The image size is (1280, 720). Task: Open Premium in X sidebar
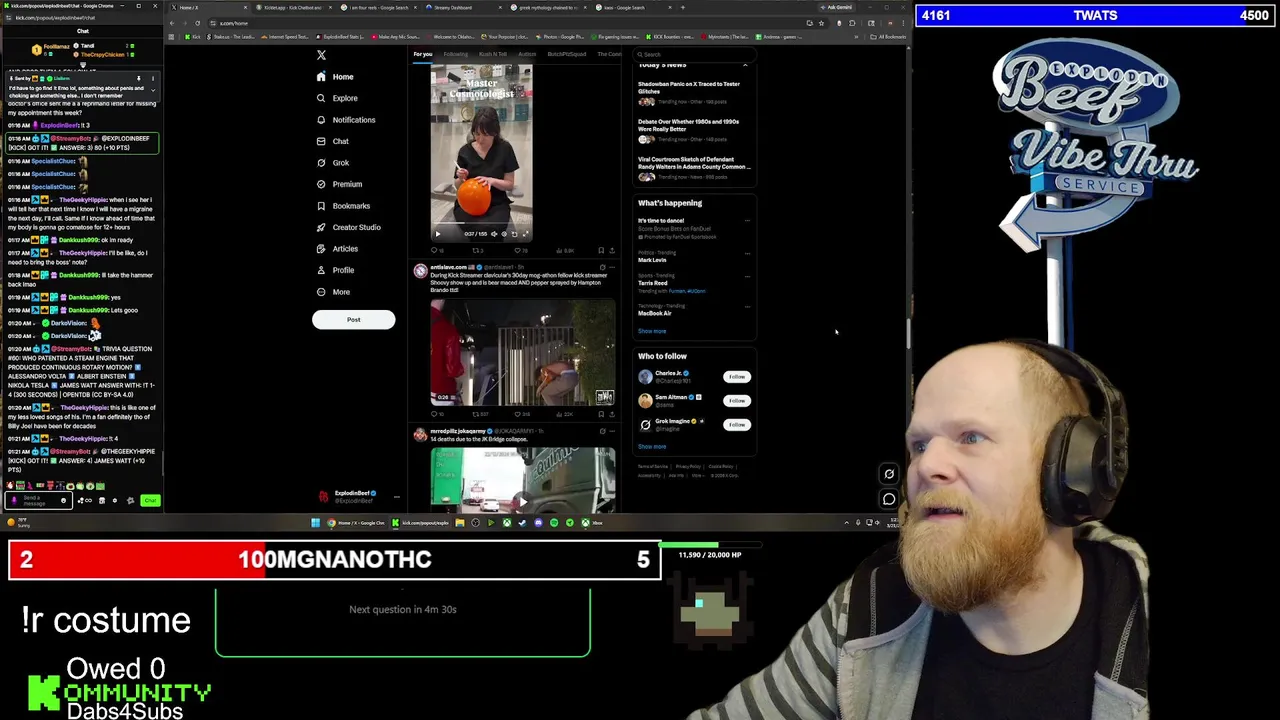[339, 184]
